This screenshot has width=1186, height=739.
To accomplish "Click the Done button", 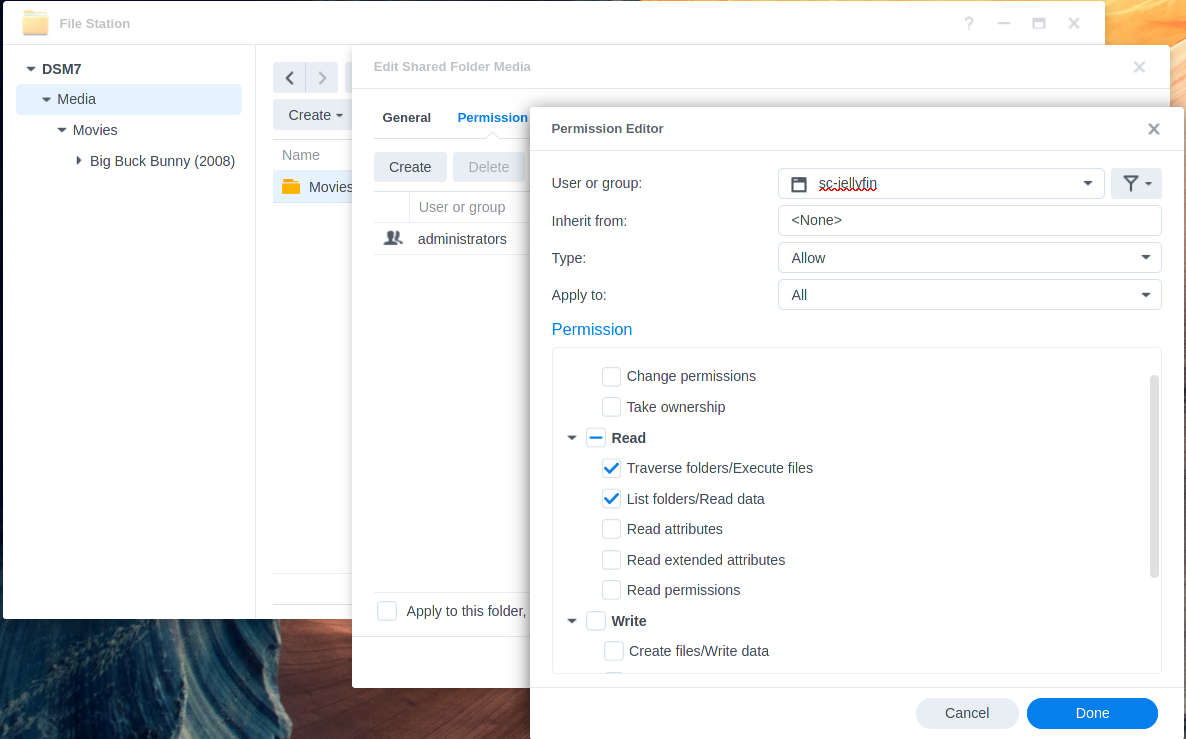I will 1091,713.
